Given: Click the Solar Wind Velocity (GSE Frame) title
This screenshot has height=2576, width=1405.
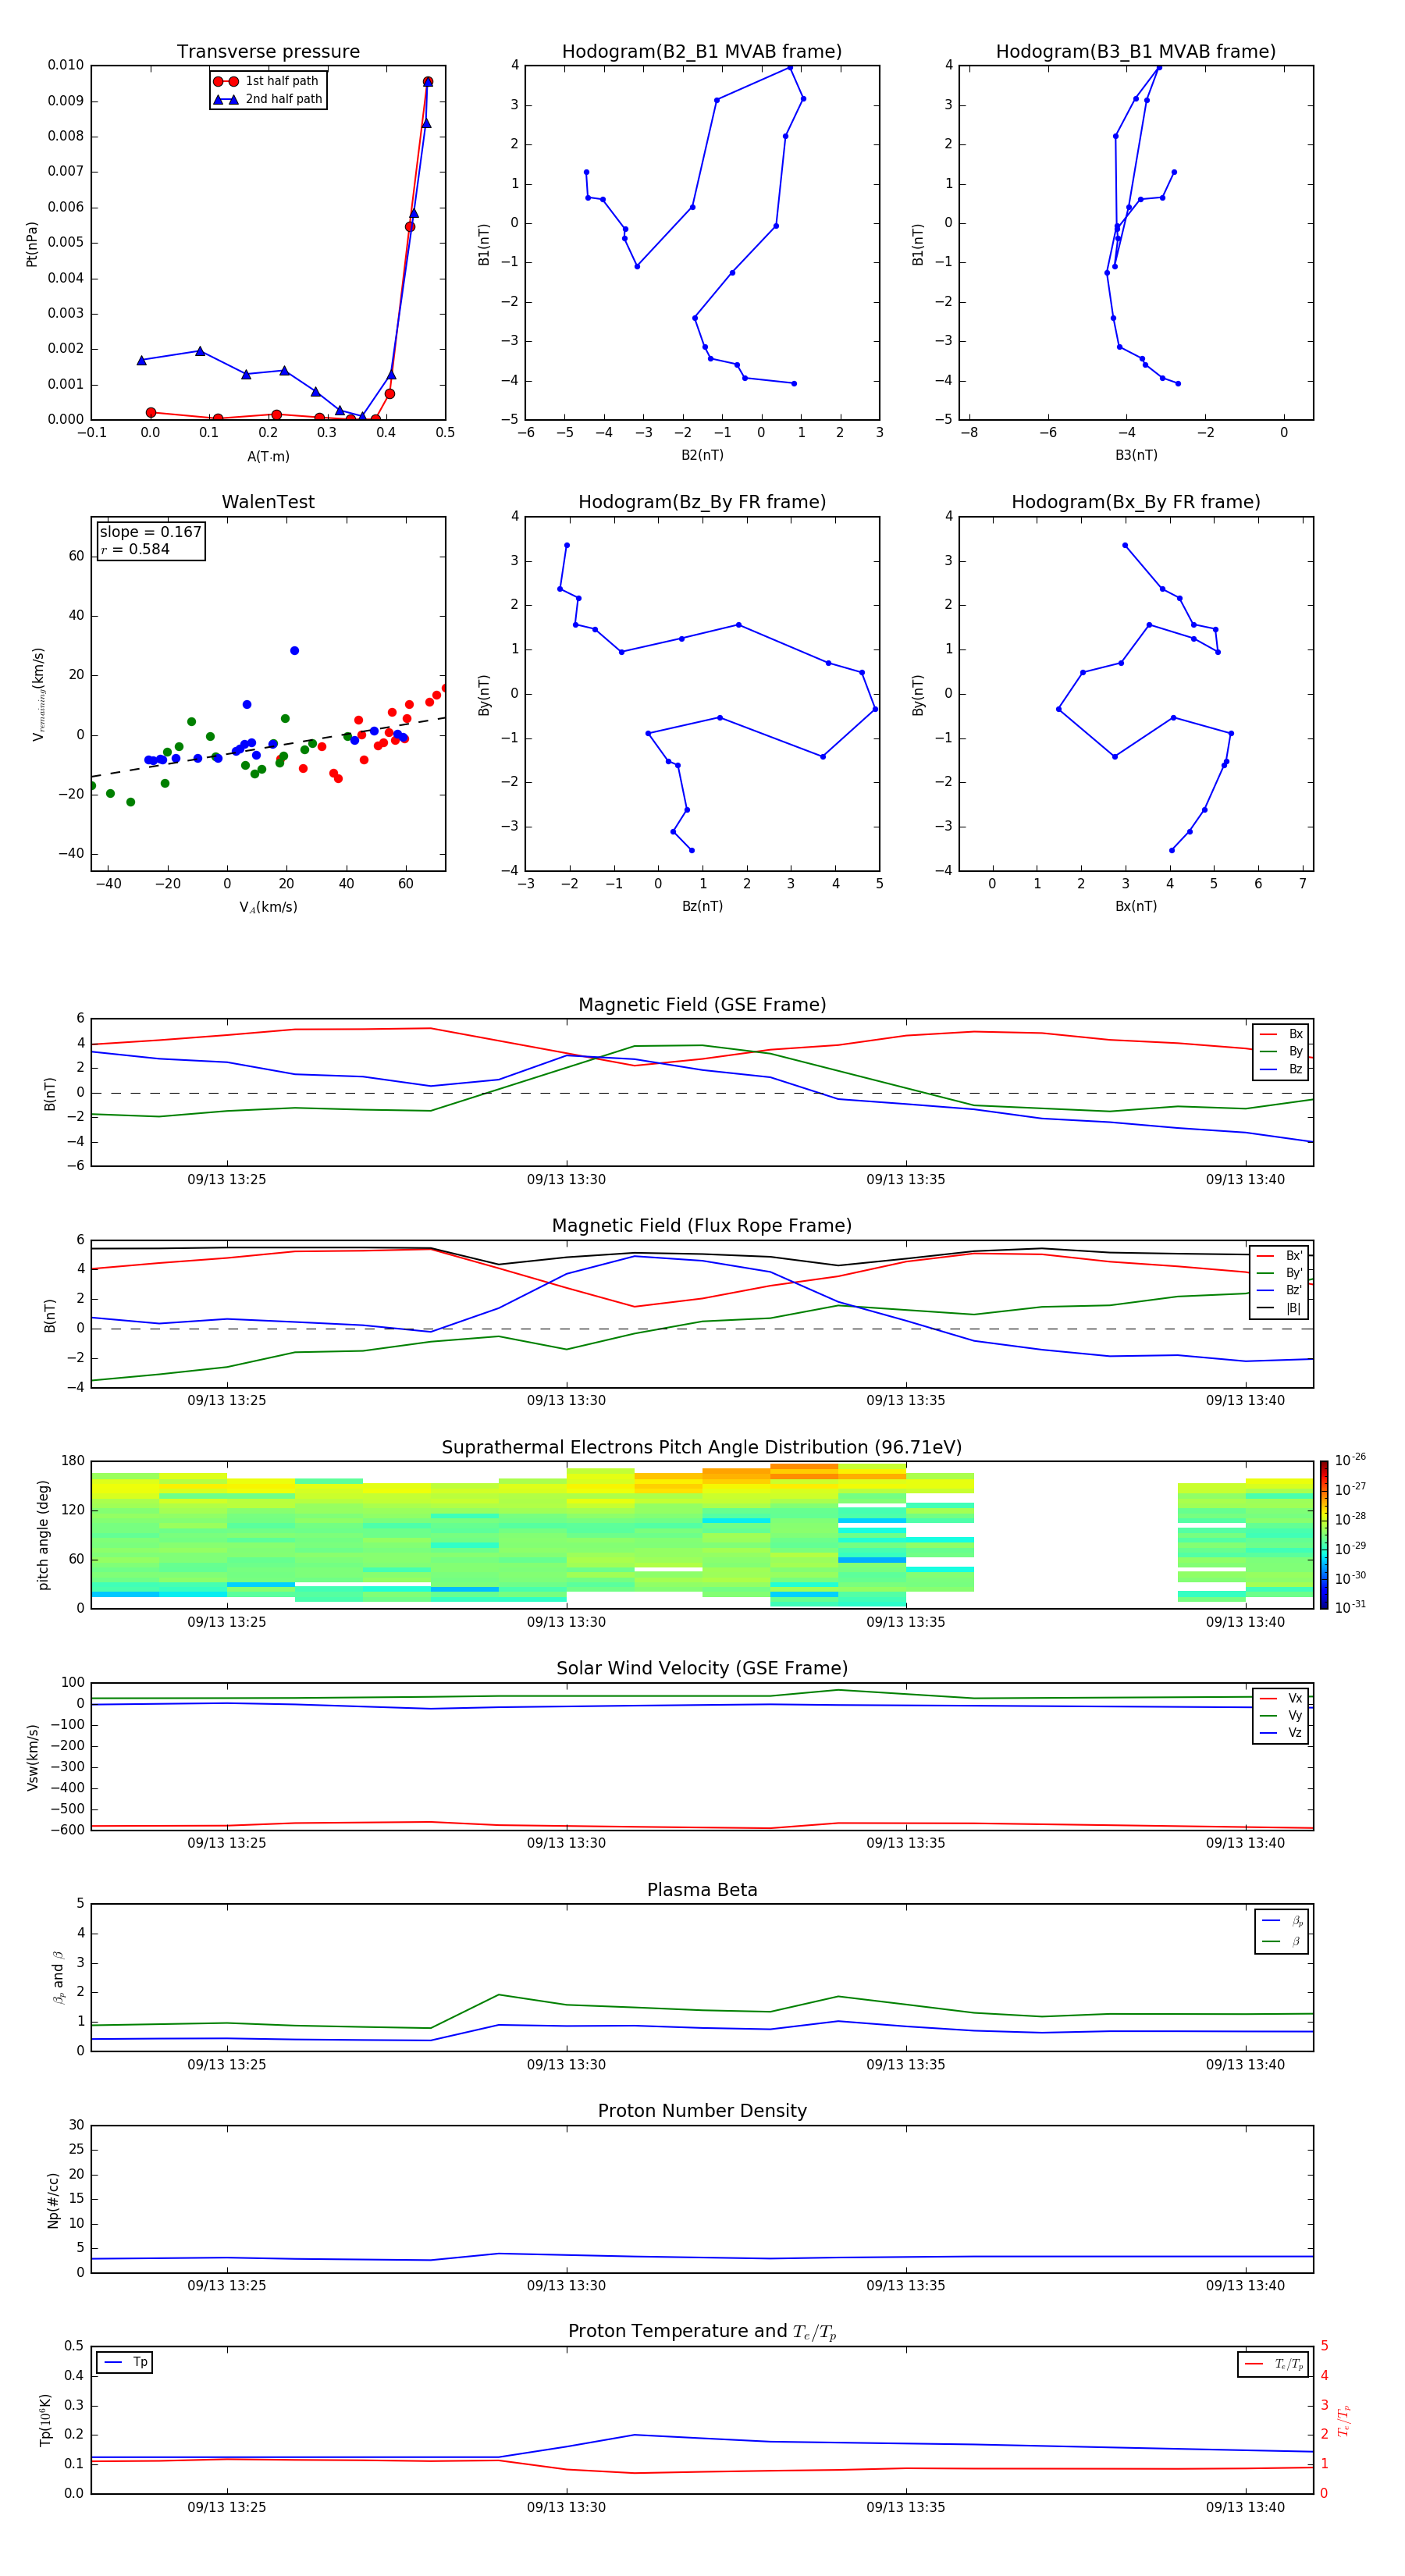Looking at the screenshot, I should coord(701,1668).
